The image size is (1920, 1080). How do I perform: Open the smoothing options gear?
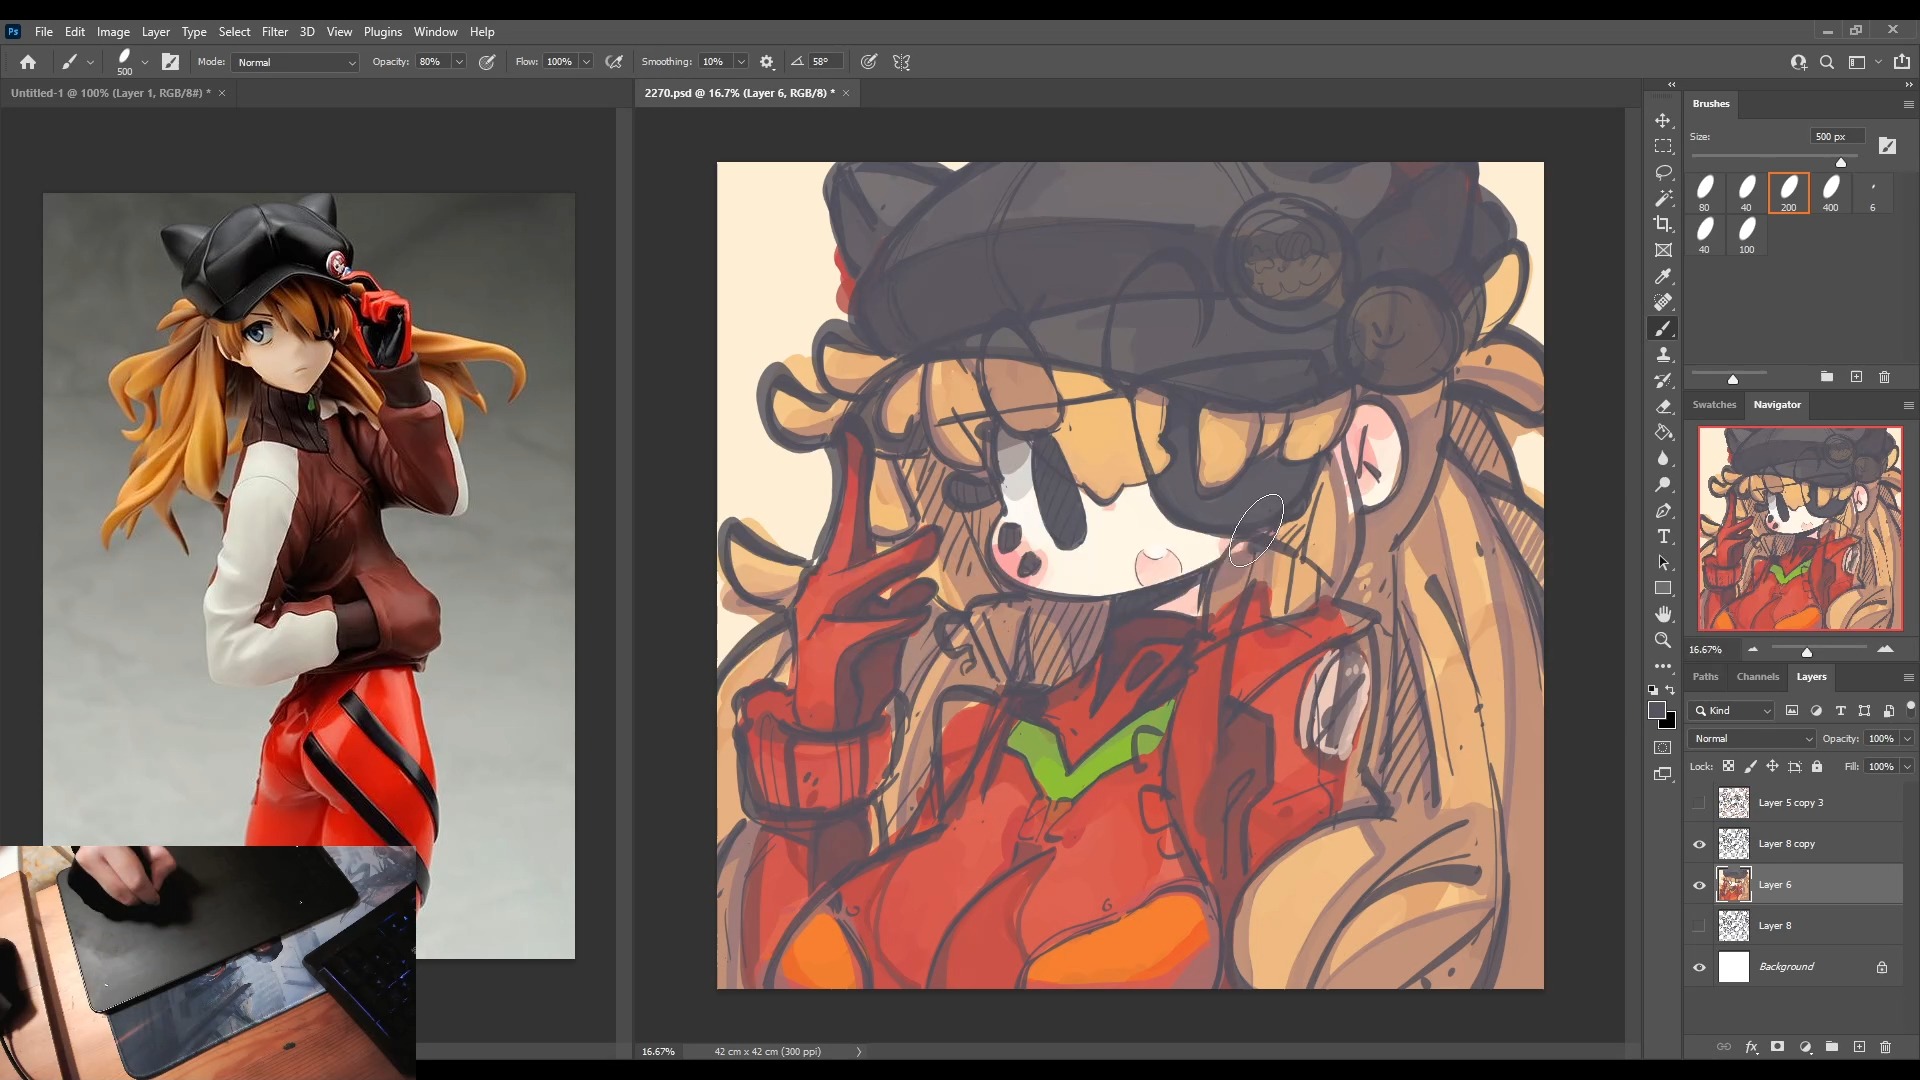(x=767, y=62)
